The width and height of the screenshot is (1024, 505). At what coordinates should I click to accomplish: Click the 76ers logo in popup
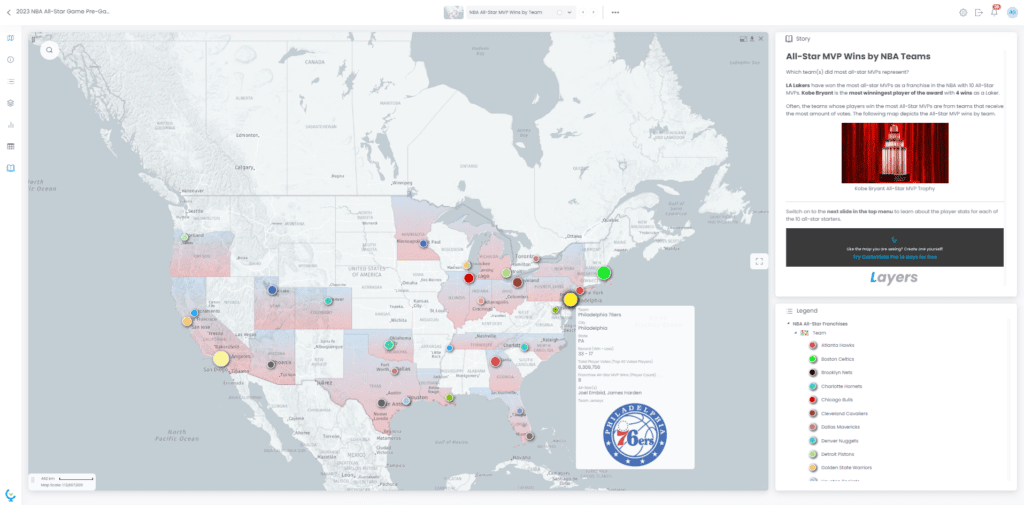pos(634,435)
